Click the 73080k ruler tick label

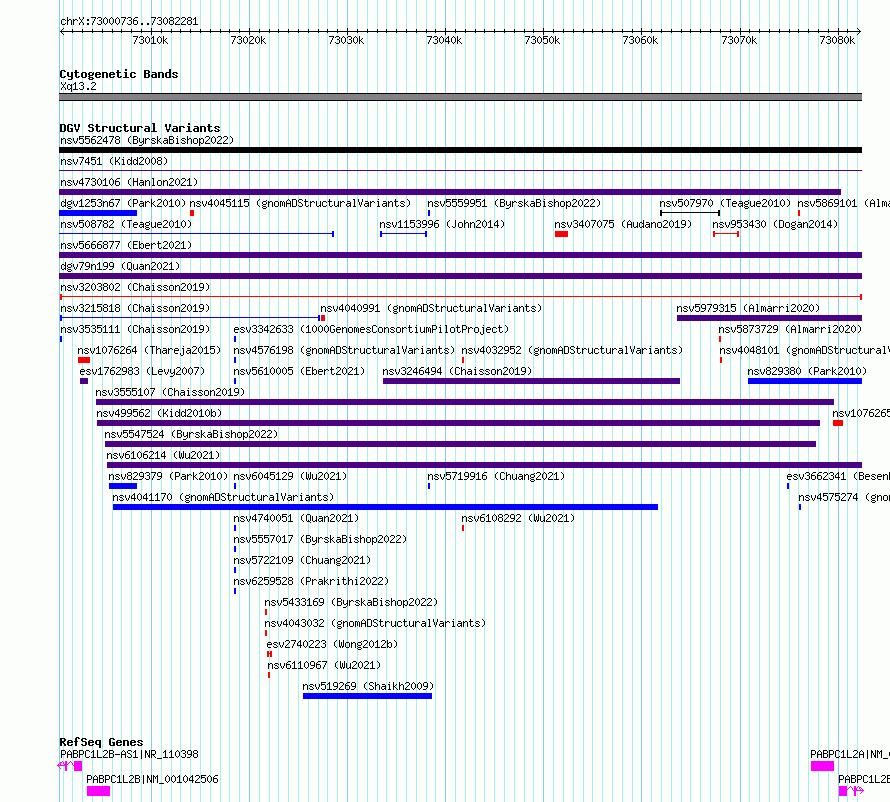pyautogui.click(x=837, y=40)
